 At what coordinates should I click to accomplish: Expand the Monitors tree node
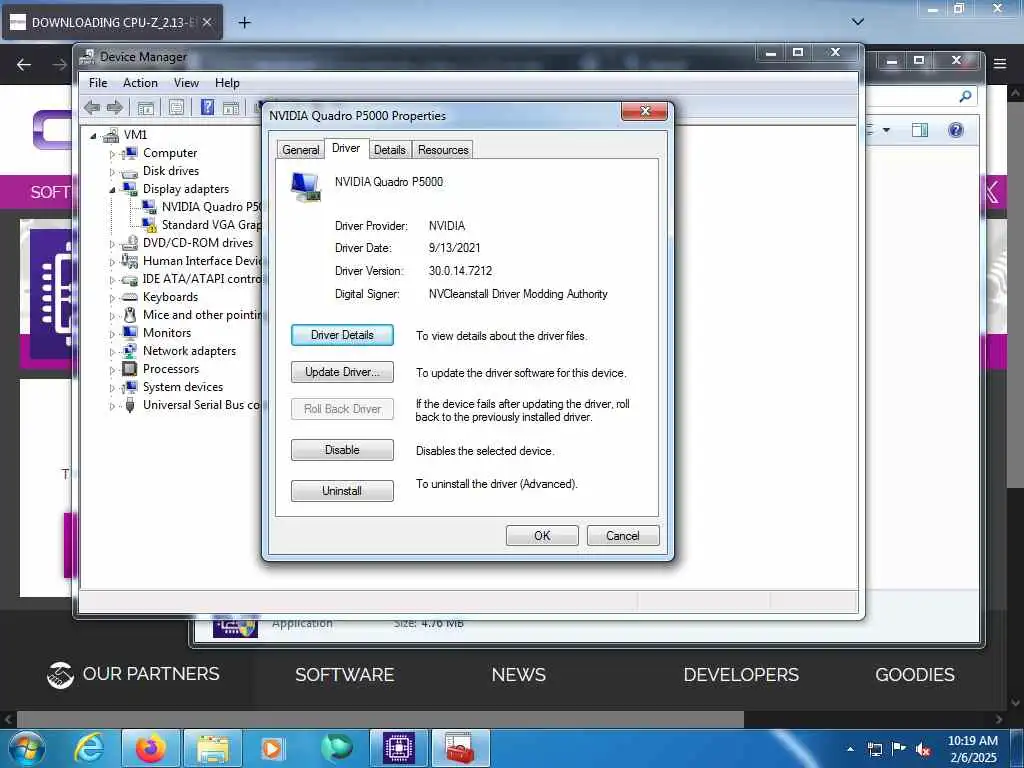112,334
